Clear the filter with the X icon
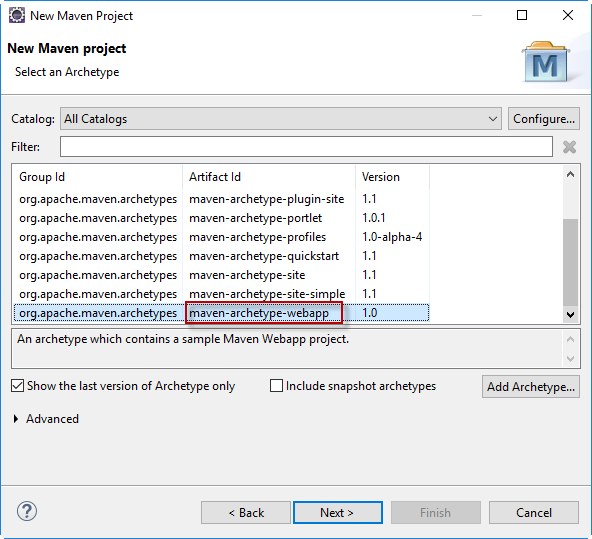592x539 pixels. pos(569,147)
